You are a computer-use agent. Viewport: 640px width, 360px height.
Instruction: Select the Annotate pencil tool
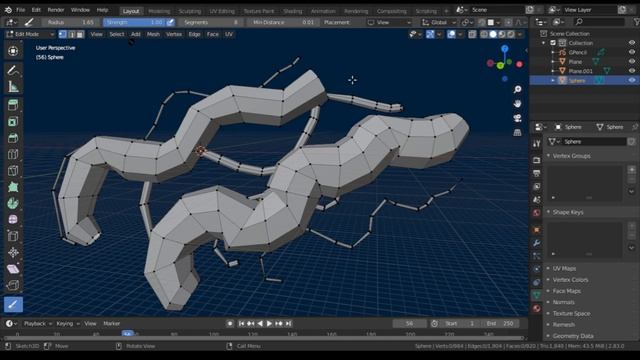[x=13, y=70]
